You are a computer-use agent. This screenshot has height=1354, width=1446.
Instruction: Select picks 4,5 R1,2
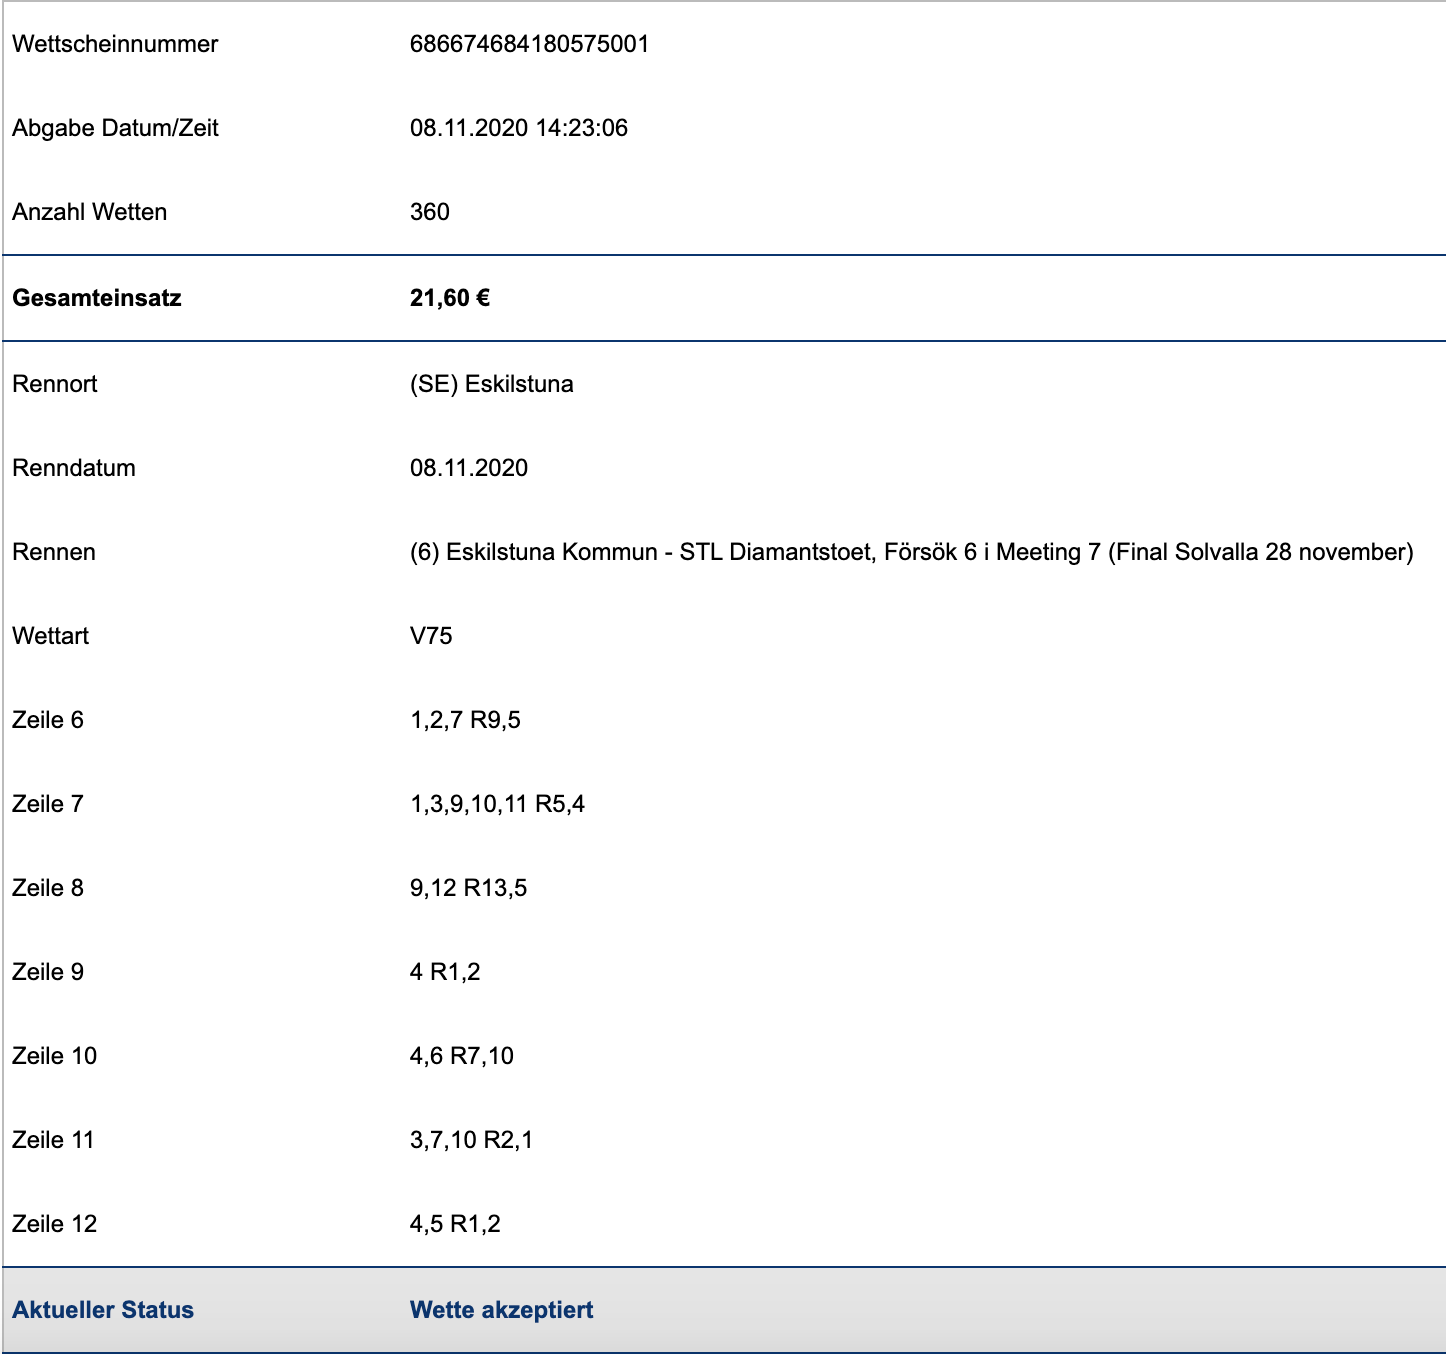455,1224
